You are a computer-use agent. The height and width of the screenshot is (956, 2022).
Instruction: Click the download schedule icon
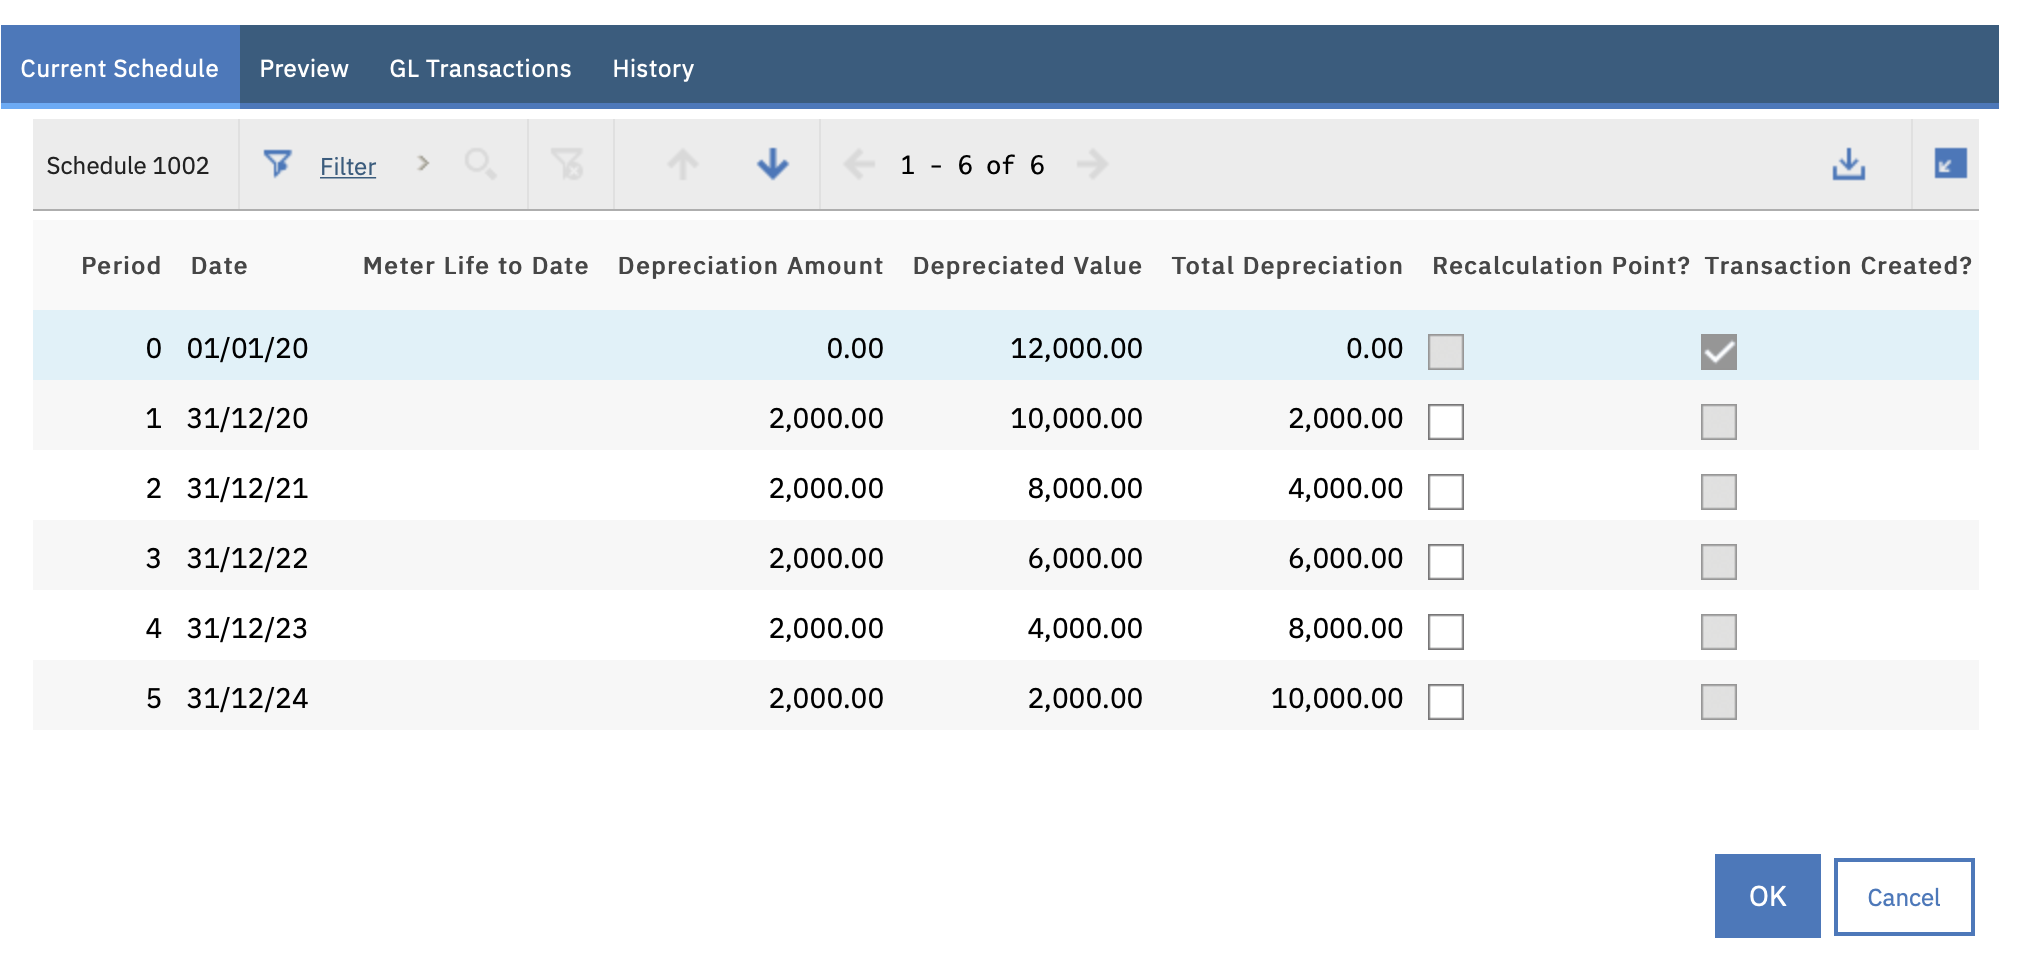pos(1848,164)
